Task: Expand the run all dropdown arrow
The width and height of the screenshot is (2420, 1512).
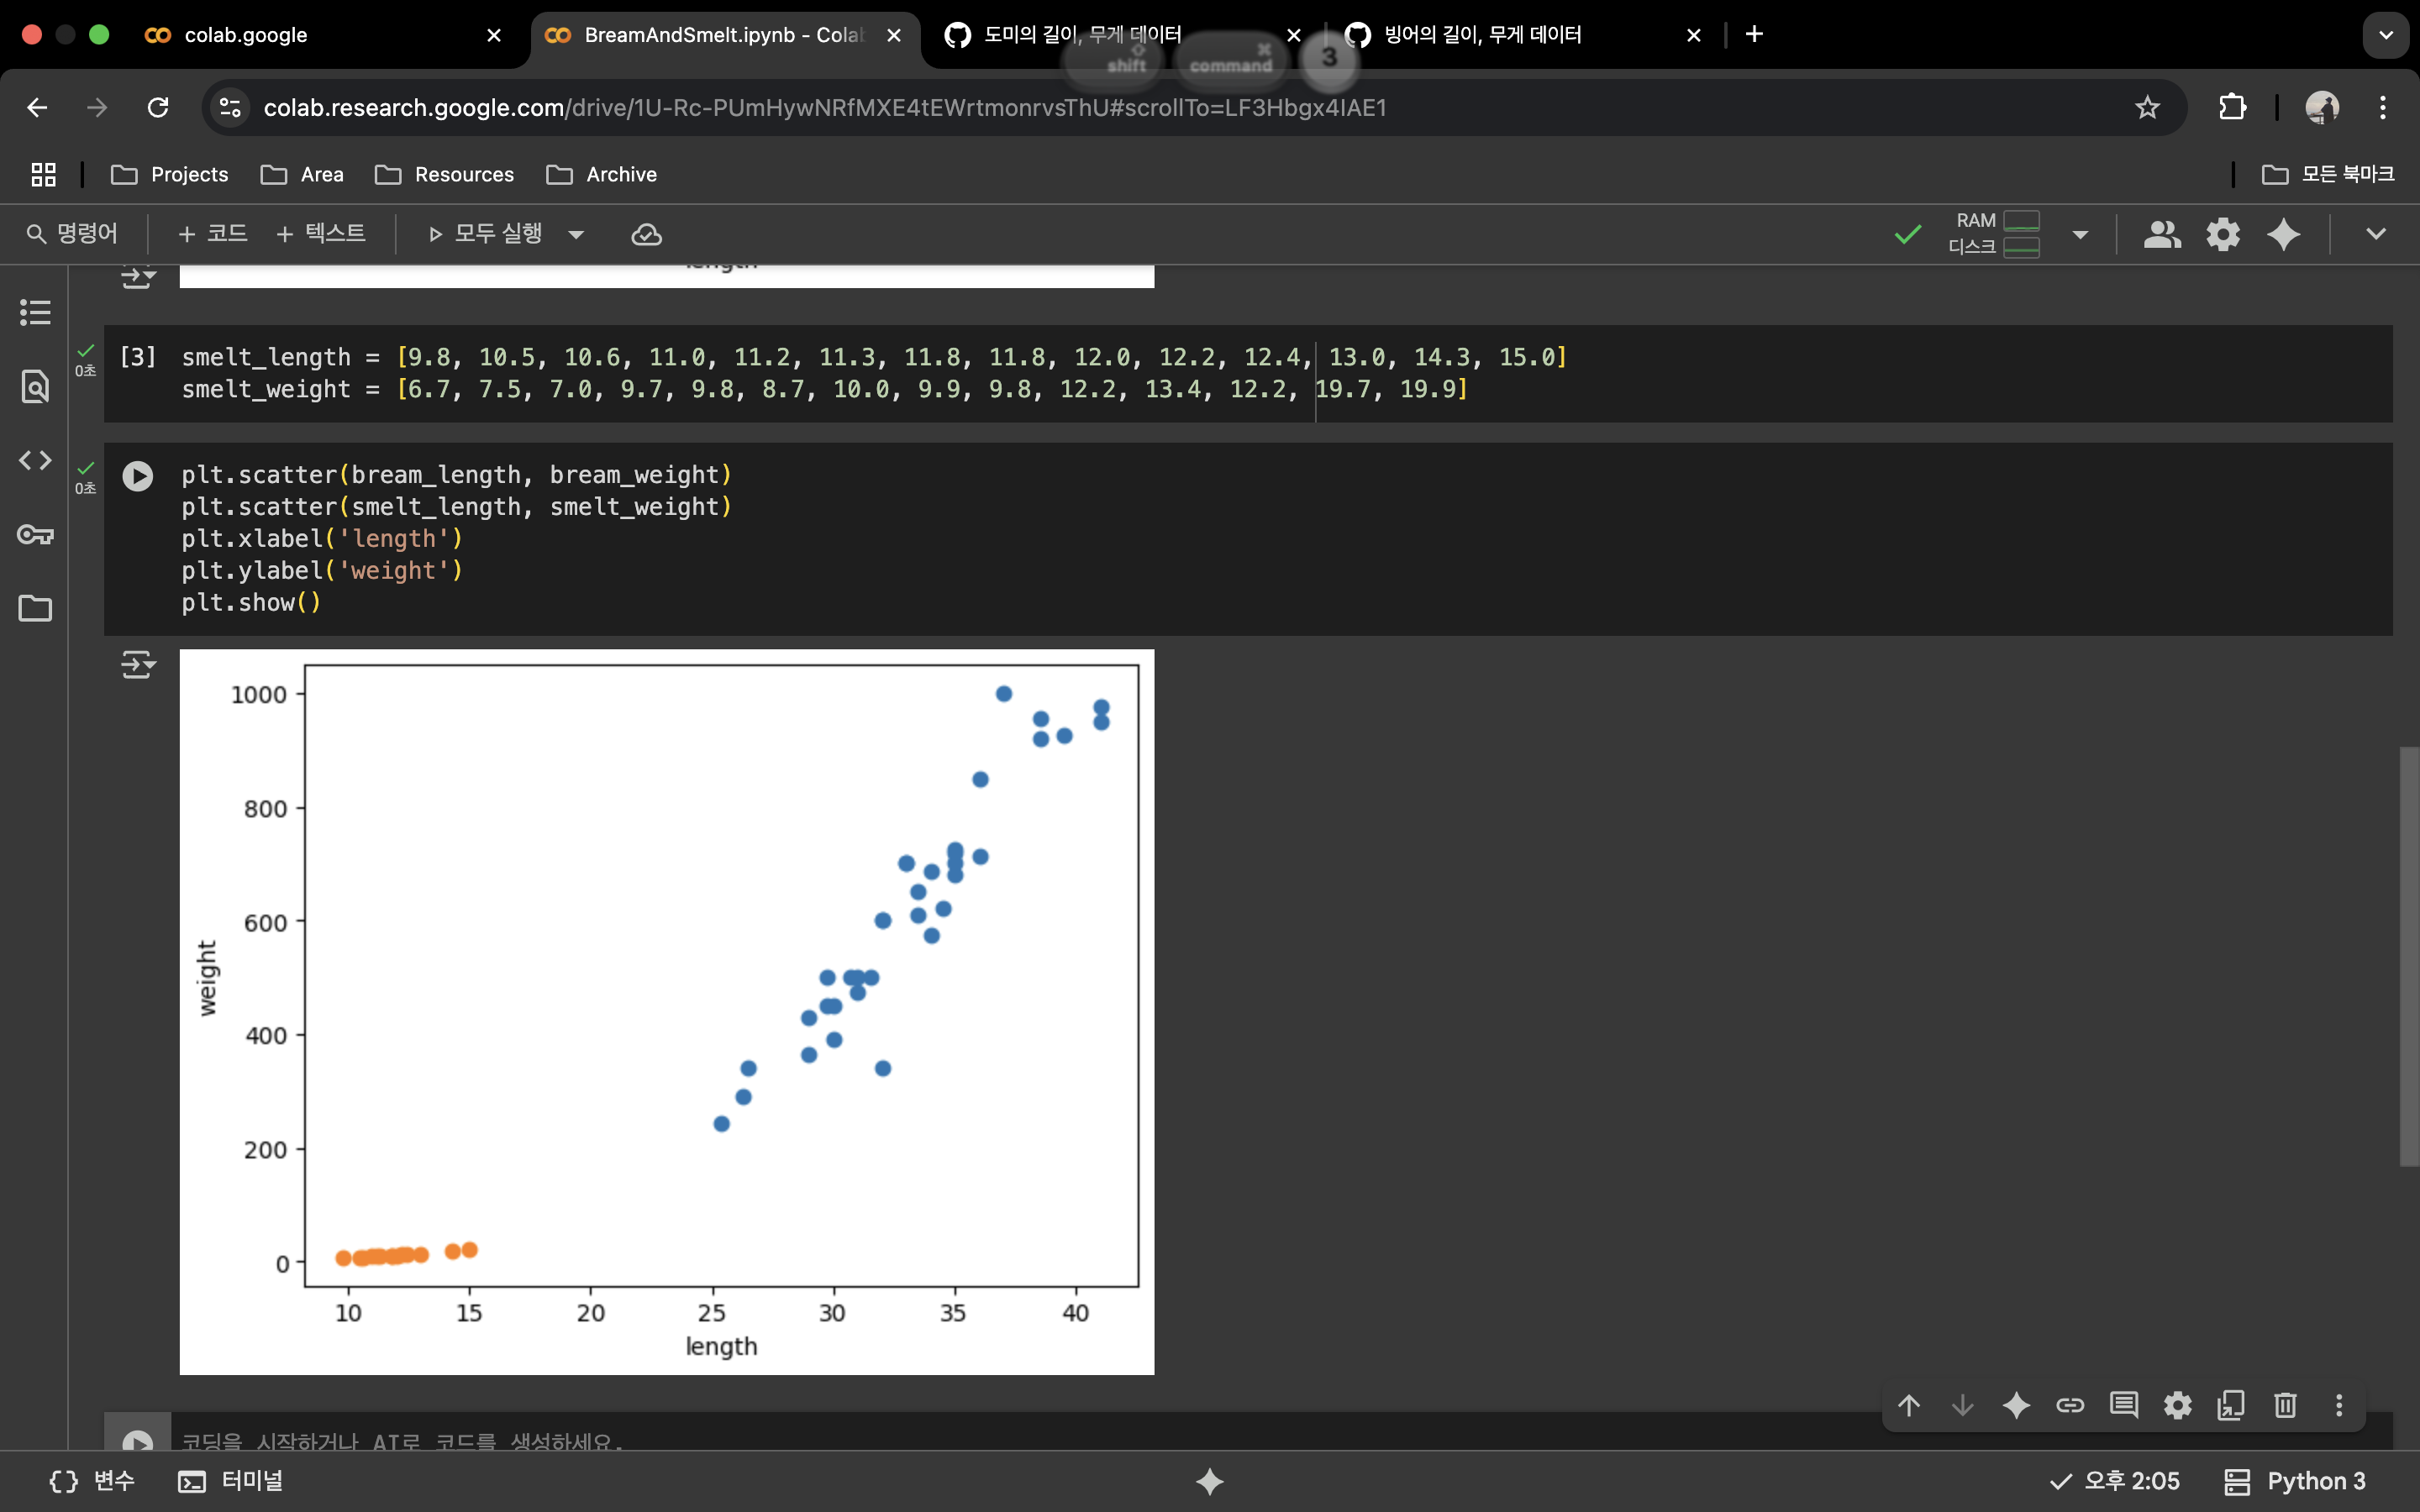Action: point(576,234)
